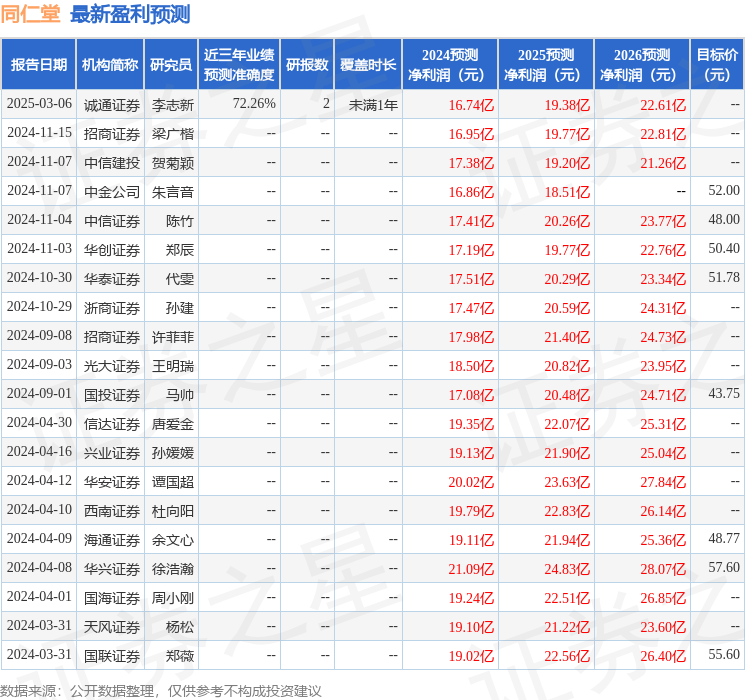Click institution 中金公司
The width and height of the screenshot is (745, 700).
(x=112, y=192)
